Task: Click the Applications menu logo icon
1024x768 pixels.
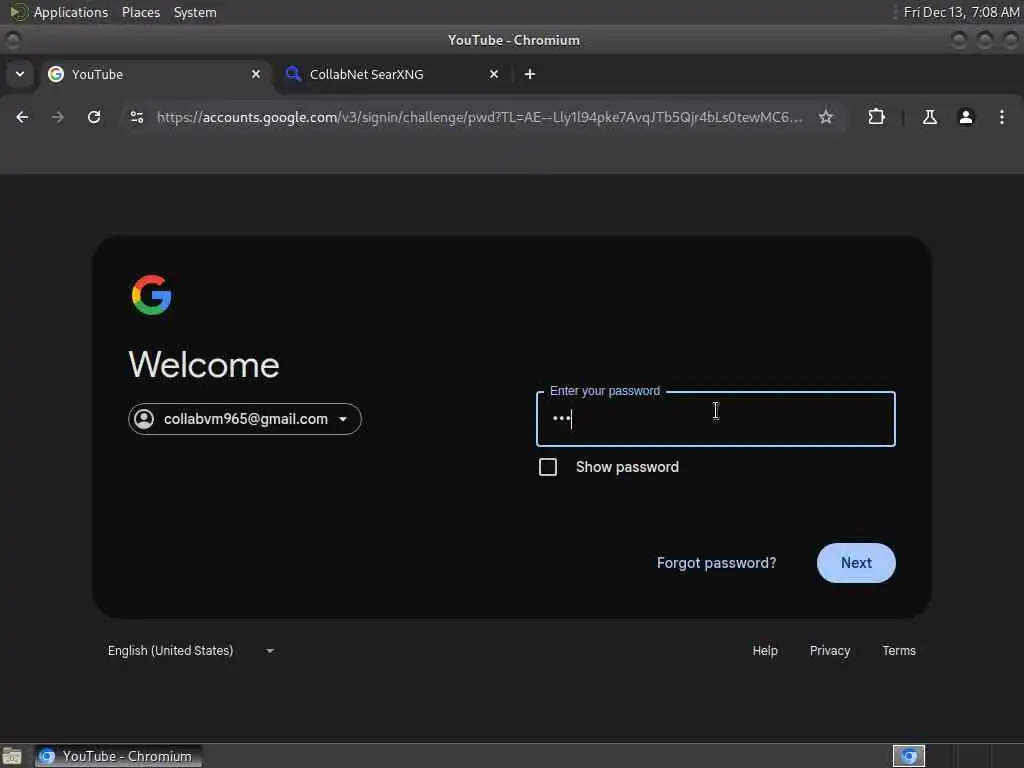Action: [18, 12]
